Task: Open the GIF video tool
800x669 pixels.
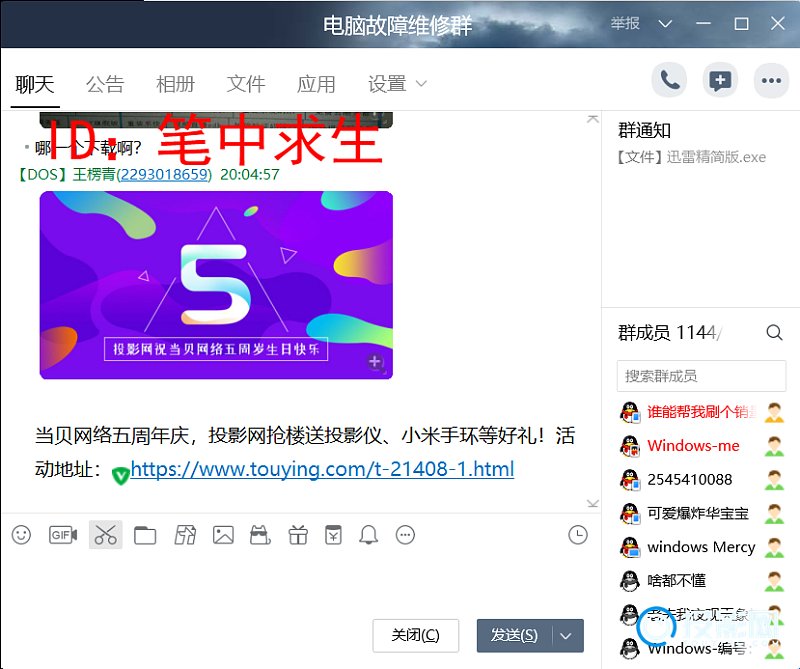Action: point(63,535)
